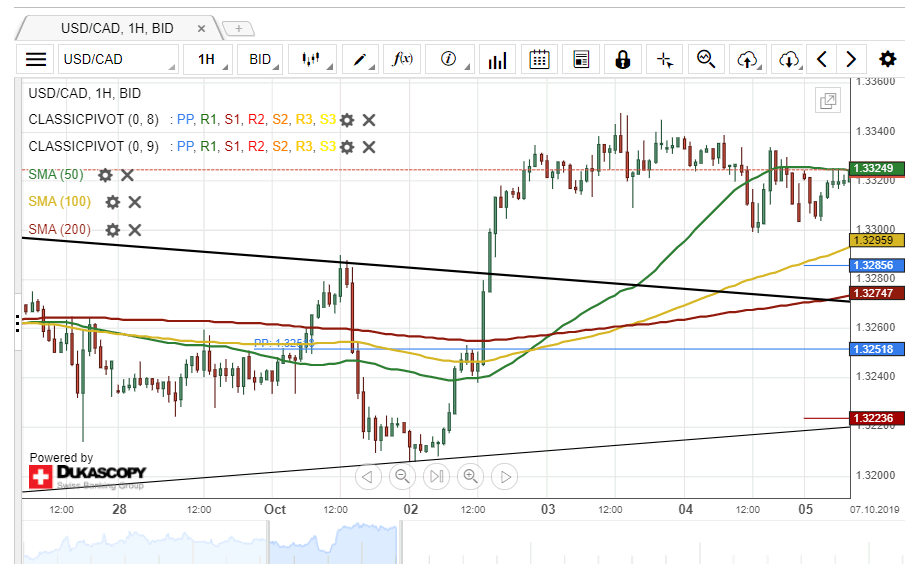Open the hamburger main menu
Image resolution: width=910 pixels, height=575 pixels.
pyautogui.click(x=36, y=59)
